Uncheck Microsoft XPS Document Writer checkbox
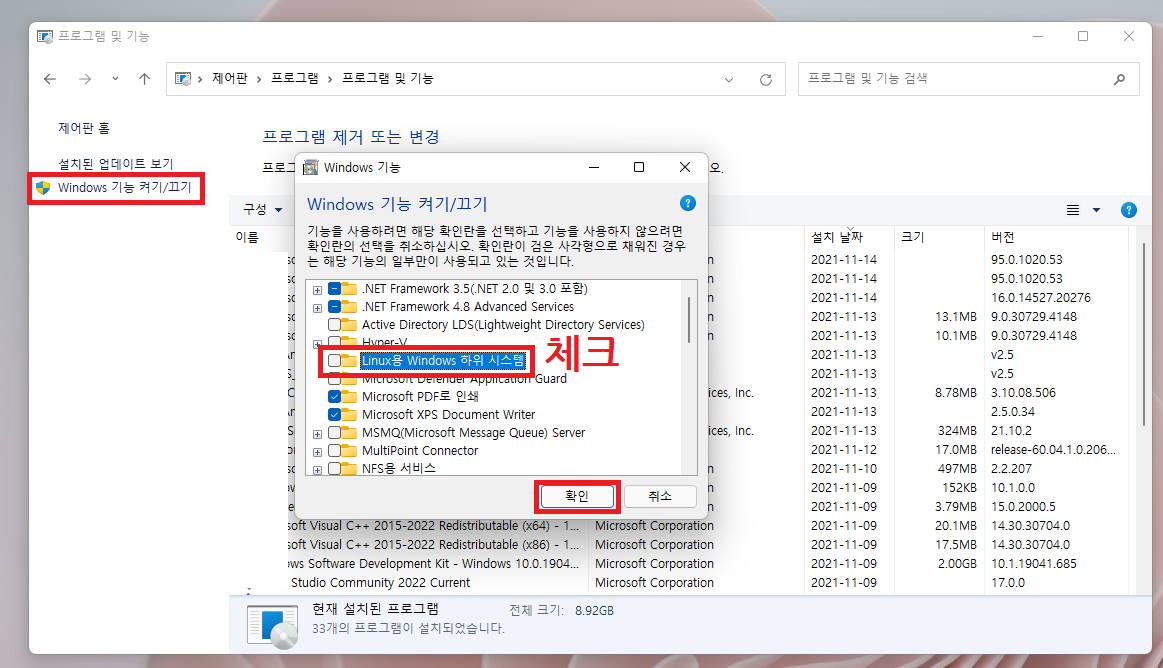 point(335,414)
